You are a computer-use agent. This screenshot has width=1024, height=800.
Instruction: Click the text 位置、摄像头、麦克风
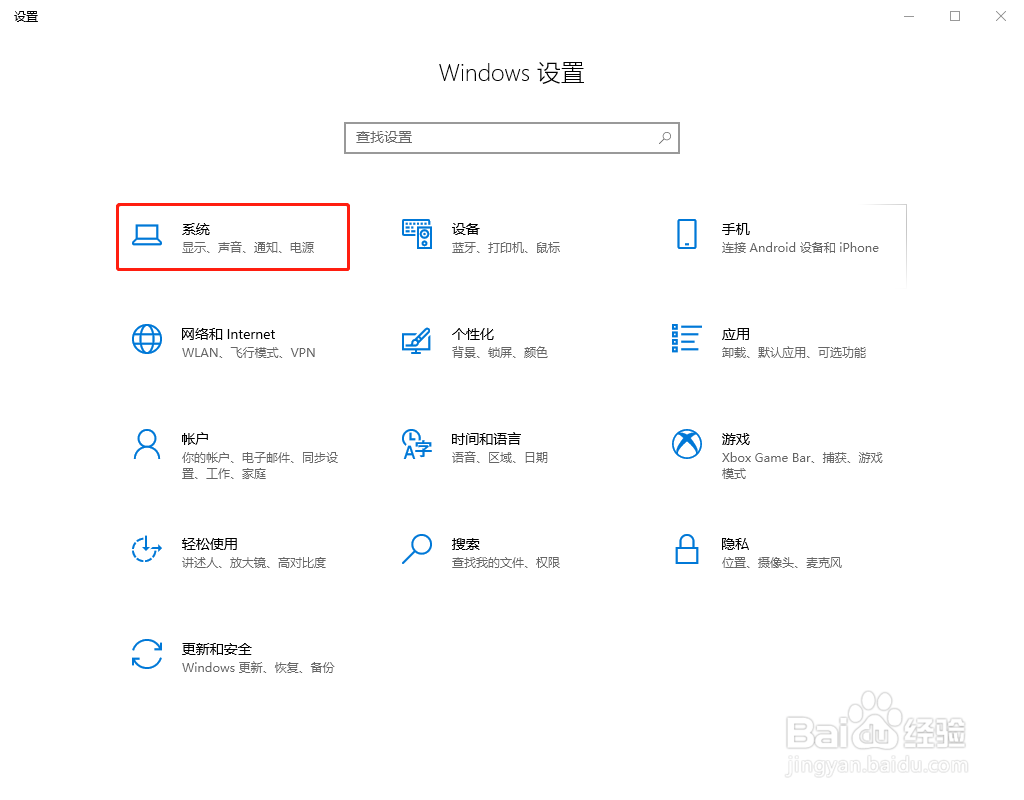pos(782,563)
